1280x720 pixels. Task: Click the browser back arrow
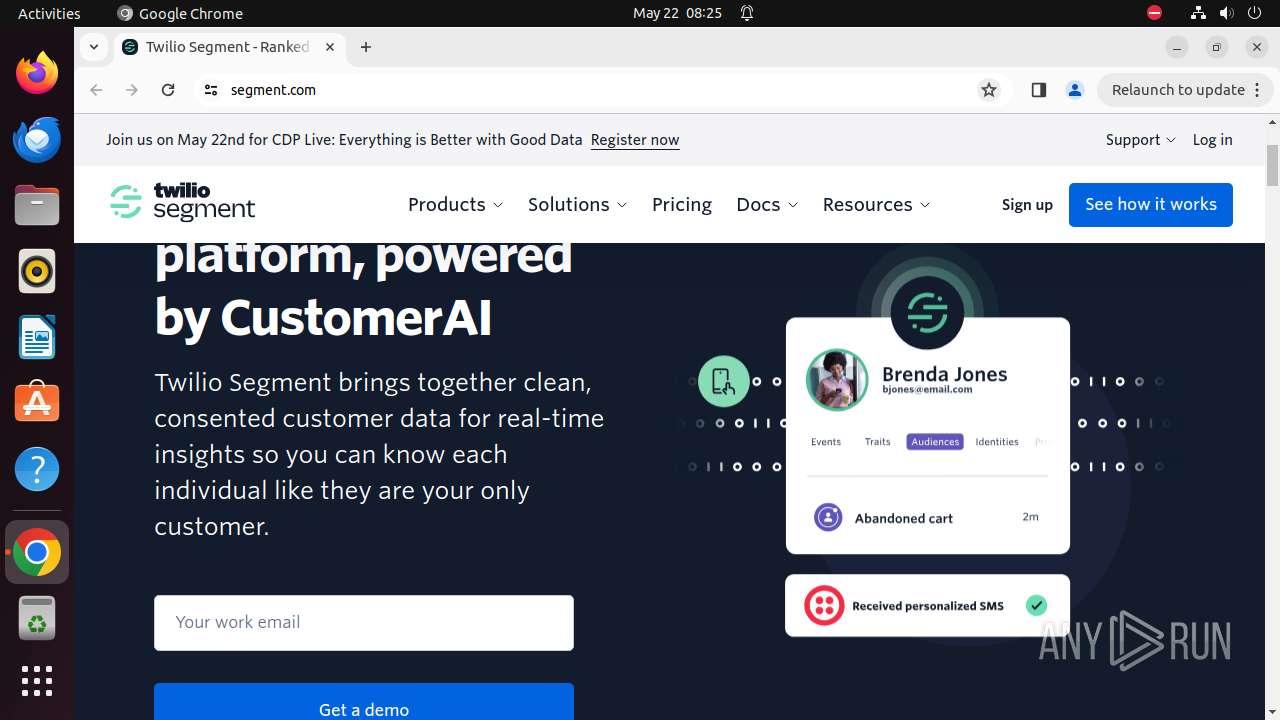(96, 90)
